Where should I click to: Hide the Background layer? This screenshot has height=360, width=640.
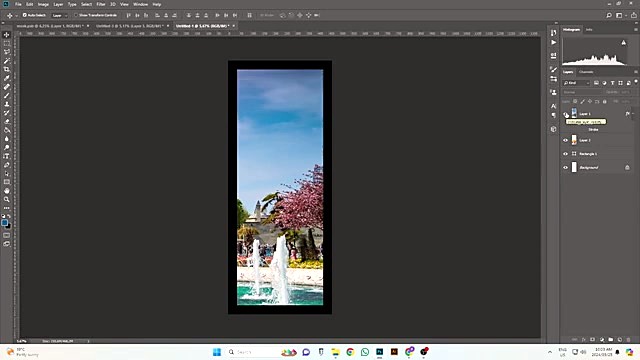click(x=566, y=167)
